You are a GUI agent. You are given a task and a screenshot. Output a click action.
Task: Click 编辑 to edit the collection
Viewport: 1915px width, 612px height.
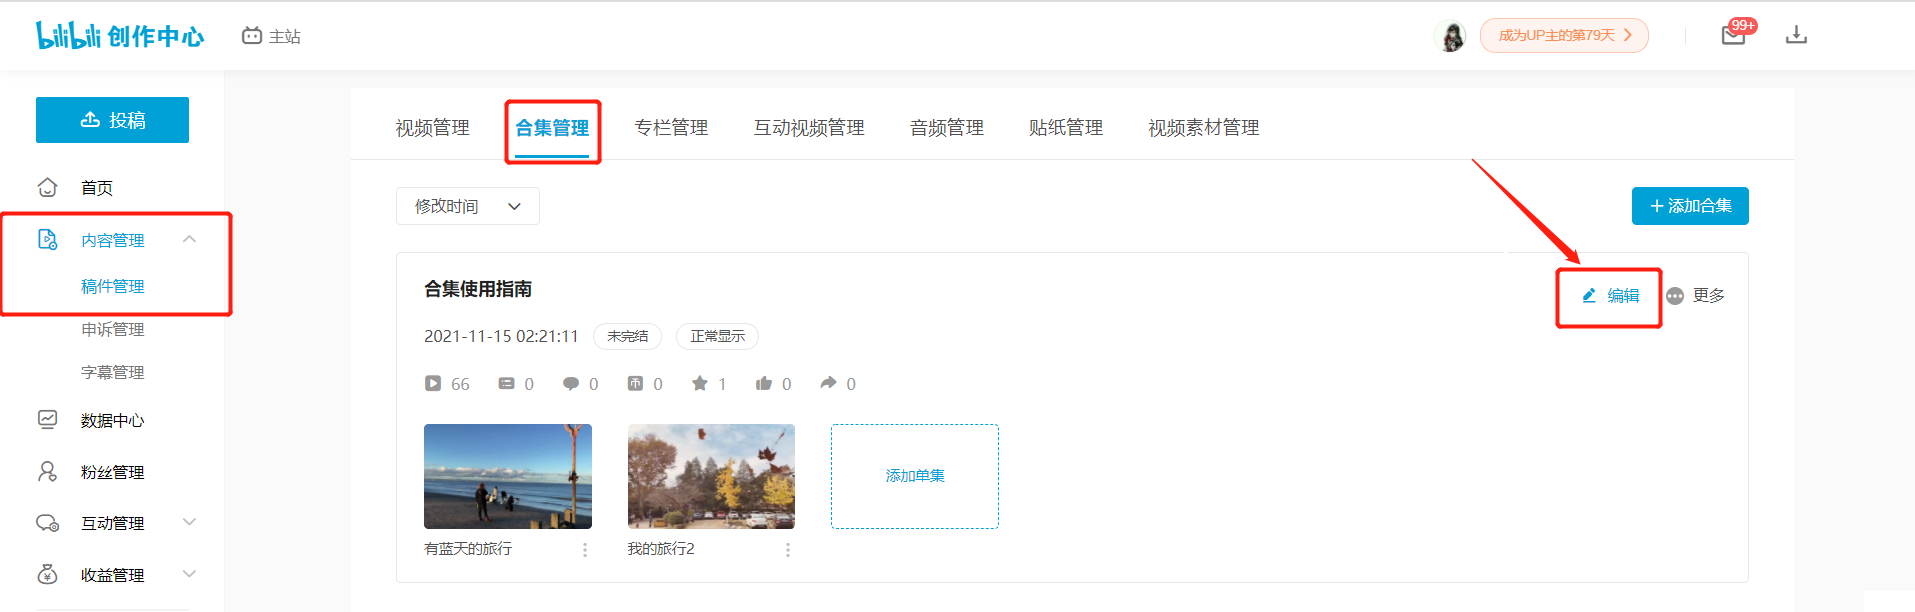coord(1611,296)
